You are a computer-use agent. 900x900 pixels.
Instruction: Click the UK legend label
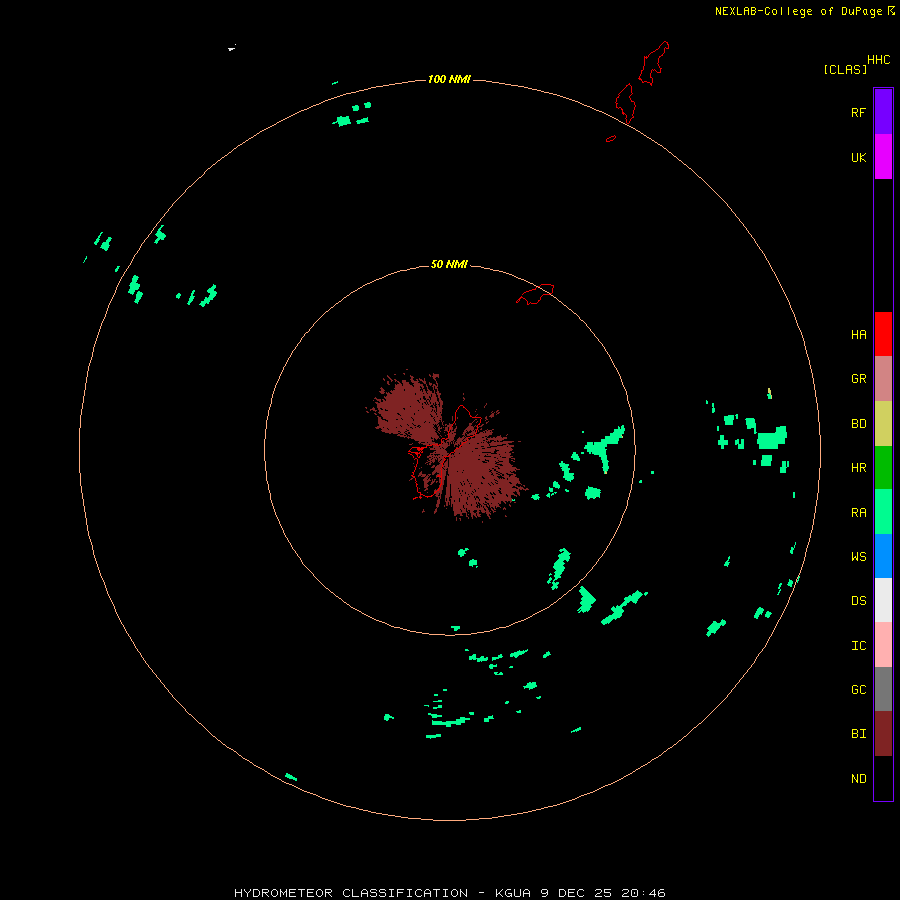pos(858,157)
